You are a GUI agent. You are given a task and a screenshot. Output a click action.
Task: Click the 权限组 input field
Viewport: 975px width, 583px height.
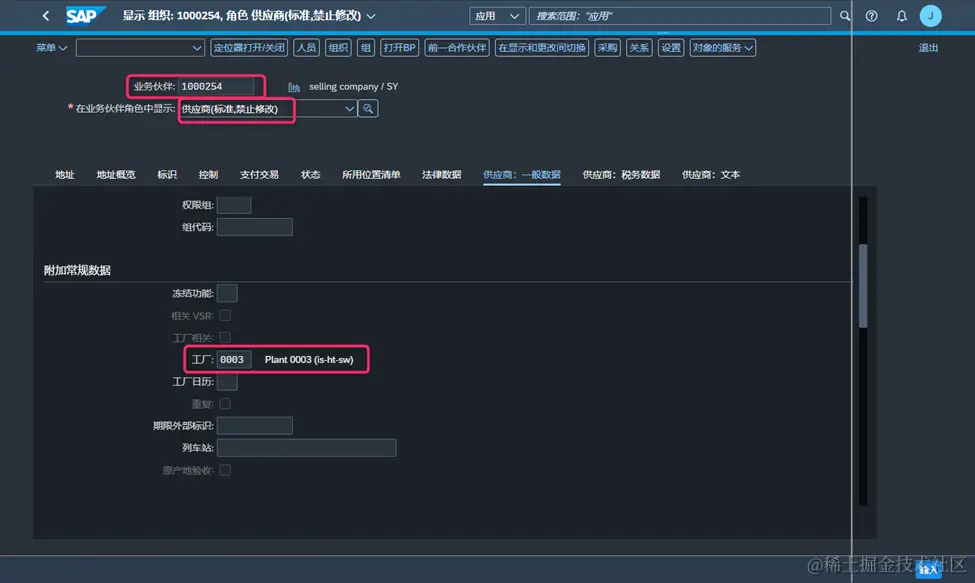234,205
